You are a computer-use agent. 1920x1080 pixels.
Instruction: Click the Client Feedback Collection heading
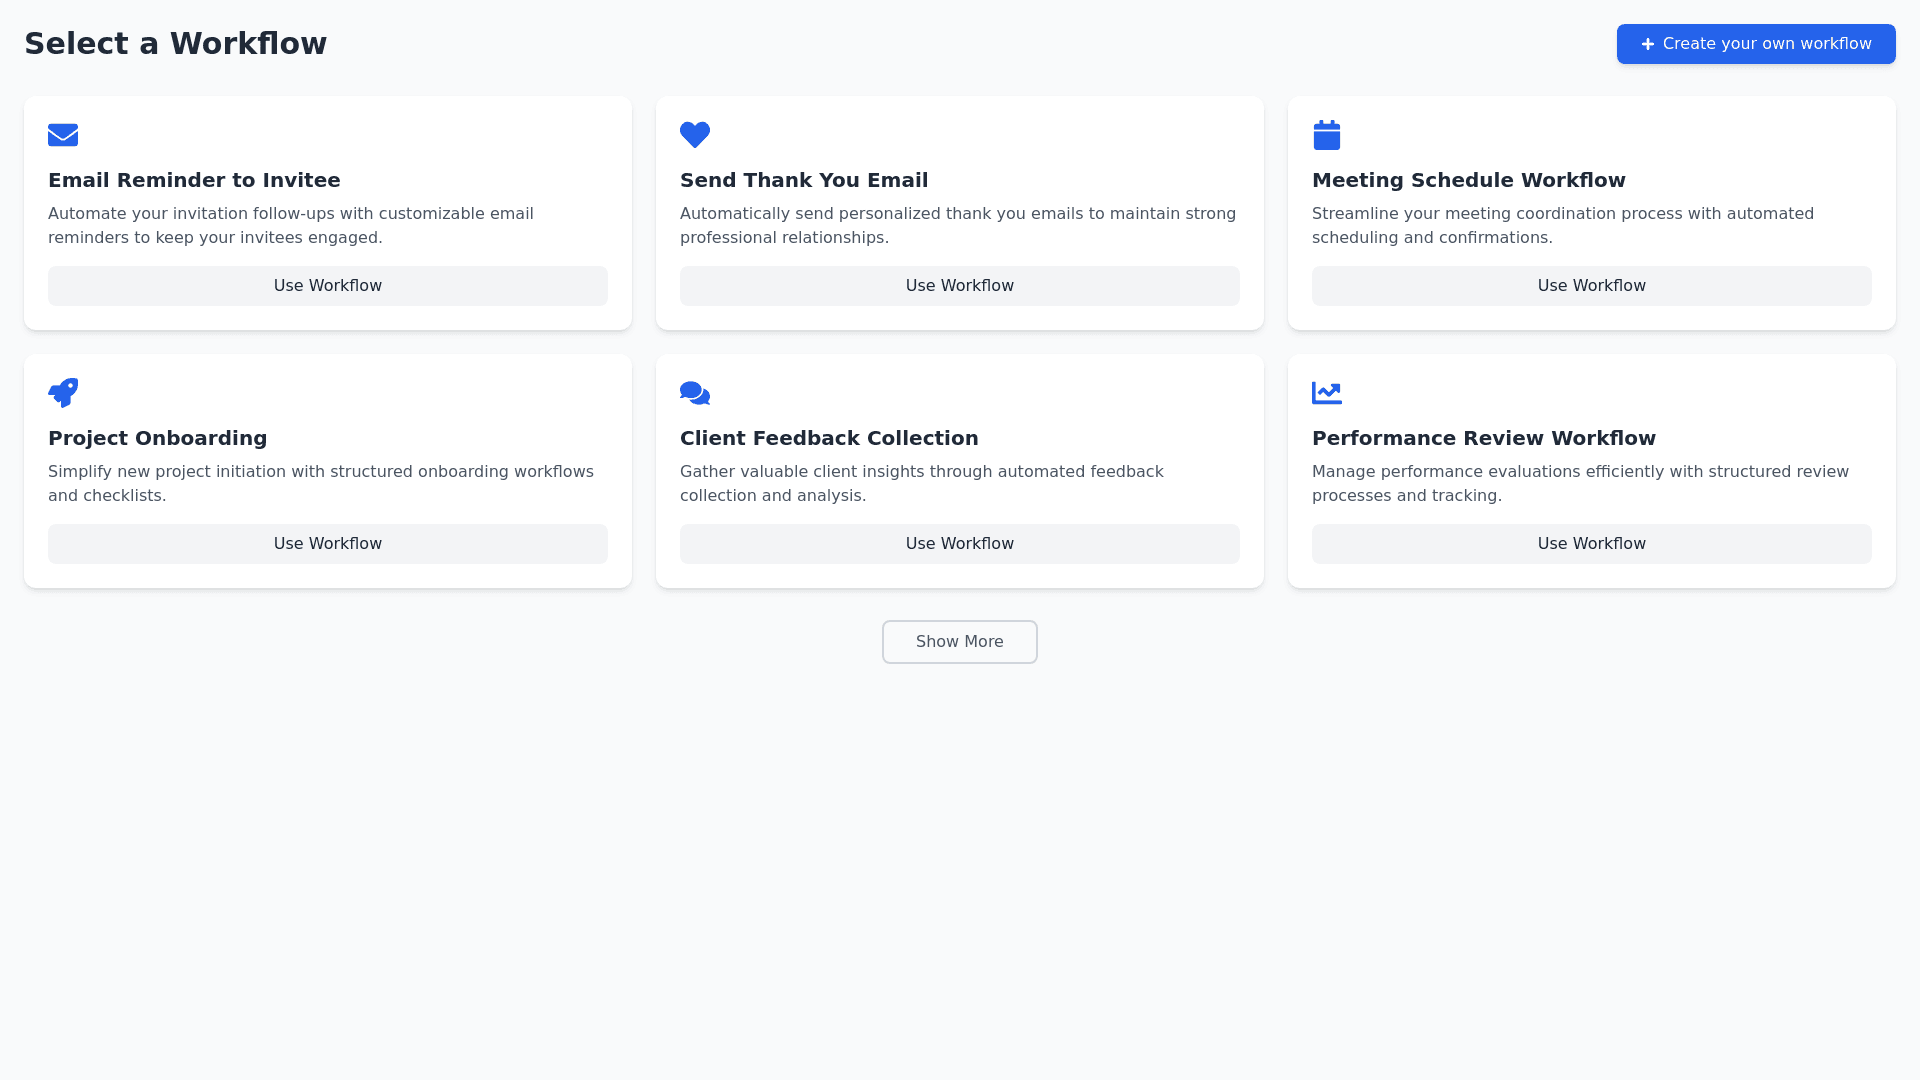tap(829, 438)
